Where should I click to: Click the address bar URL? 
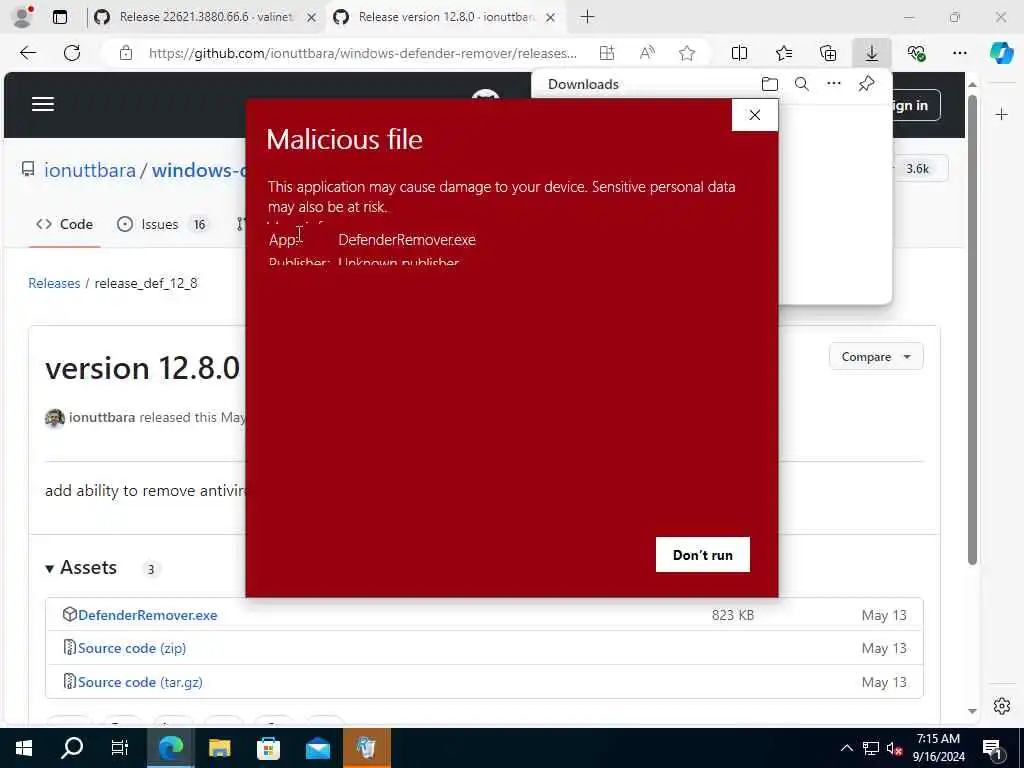click(x=362, y=53)
